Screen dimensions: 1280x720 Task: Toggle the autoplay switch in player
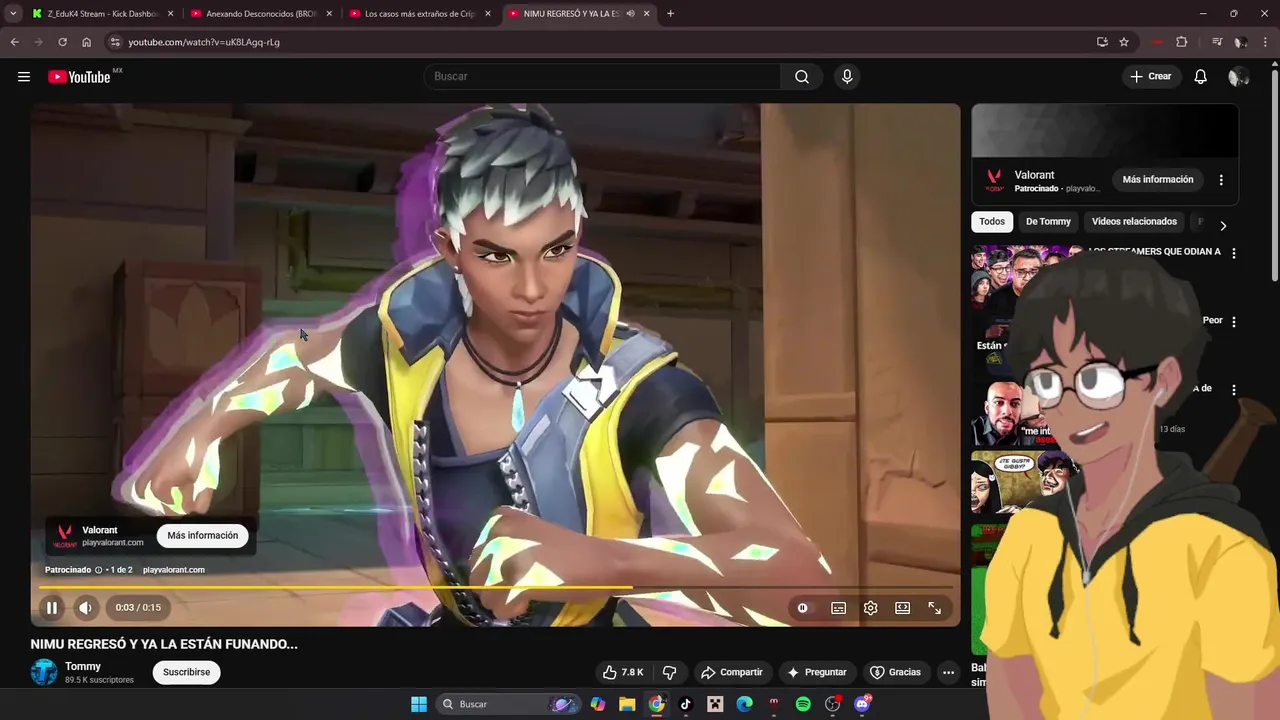(x=802, y=608)
